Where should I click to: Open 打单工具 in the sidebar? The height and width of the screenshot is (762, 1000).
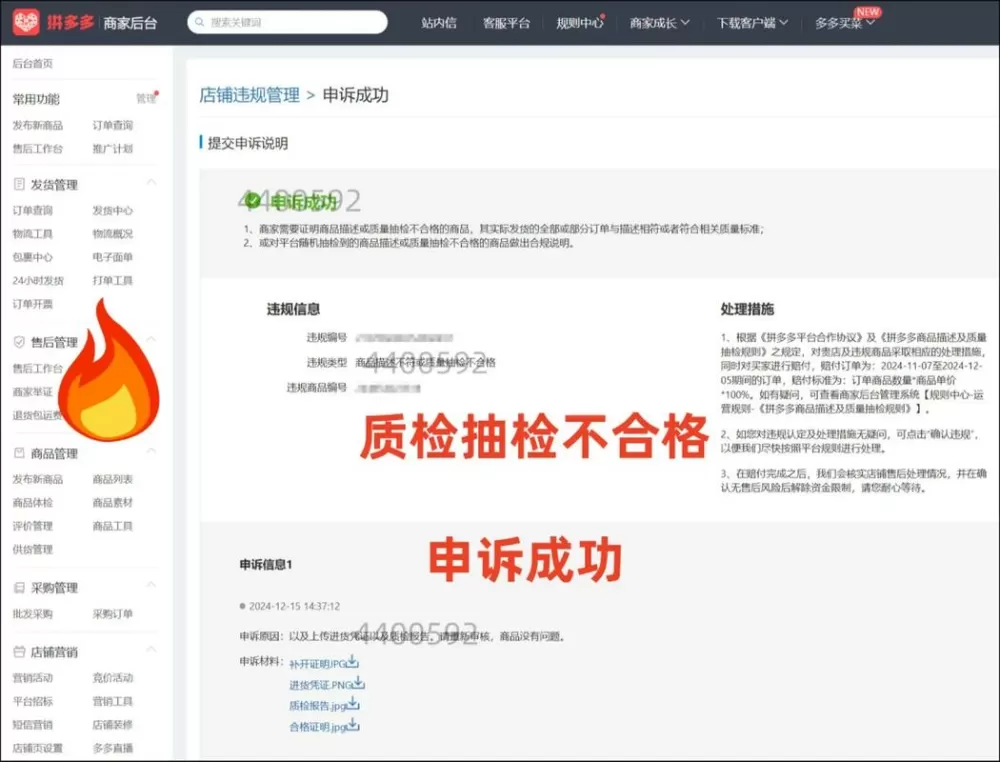(113, 281)
